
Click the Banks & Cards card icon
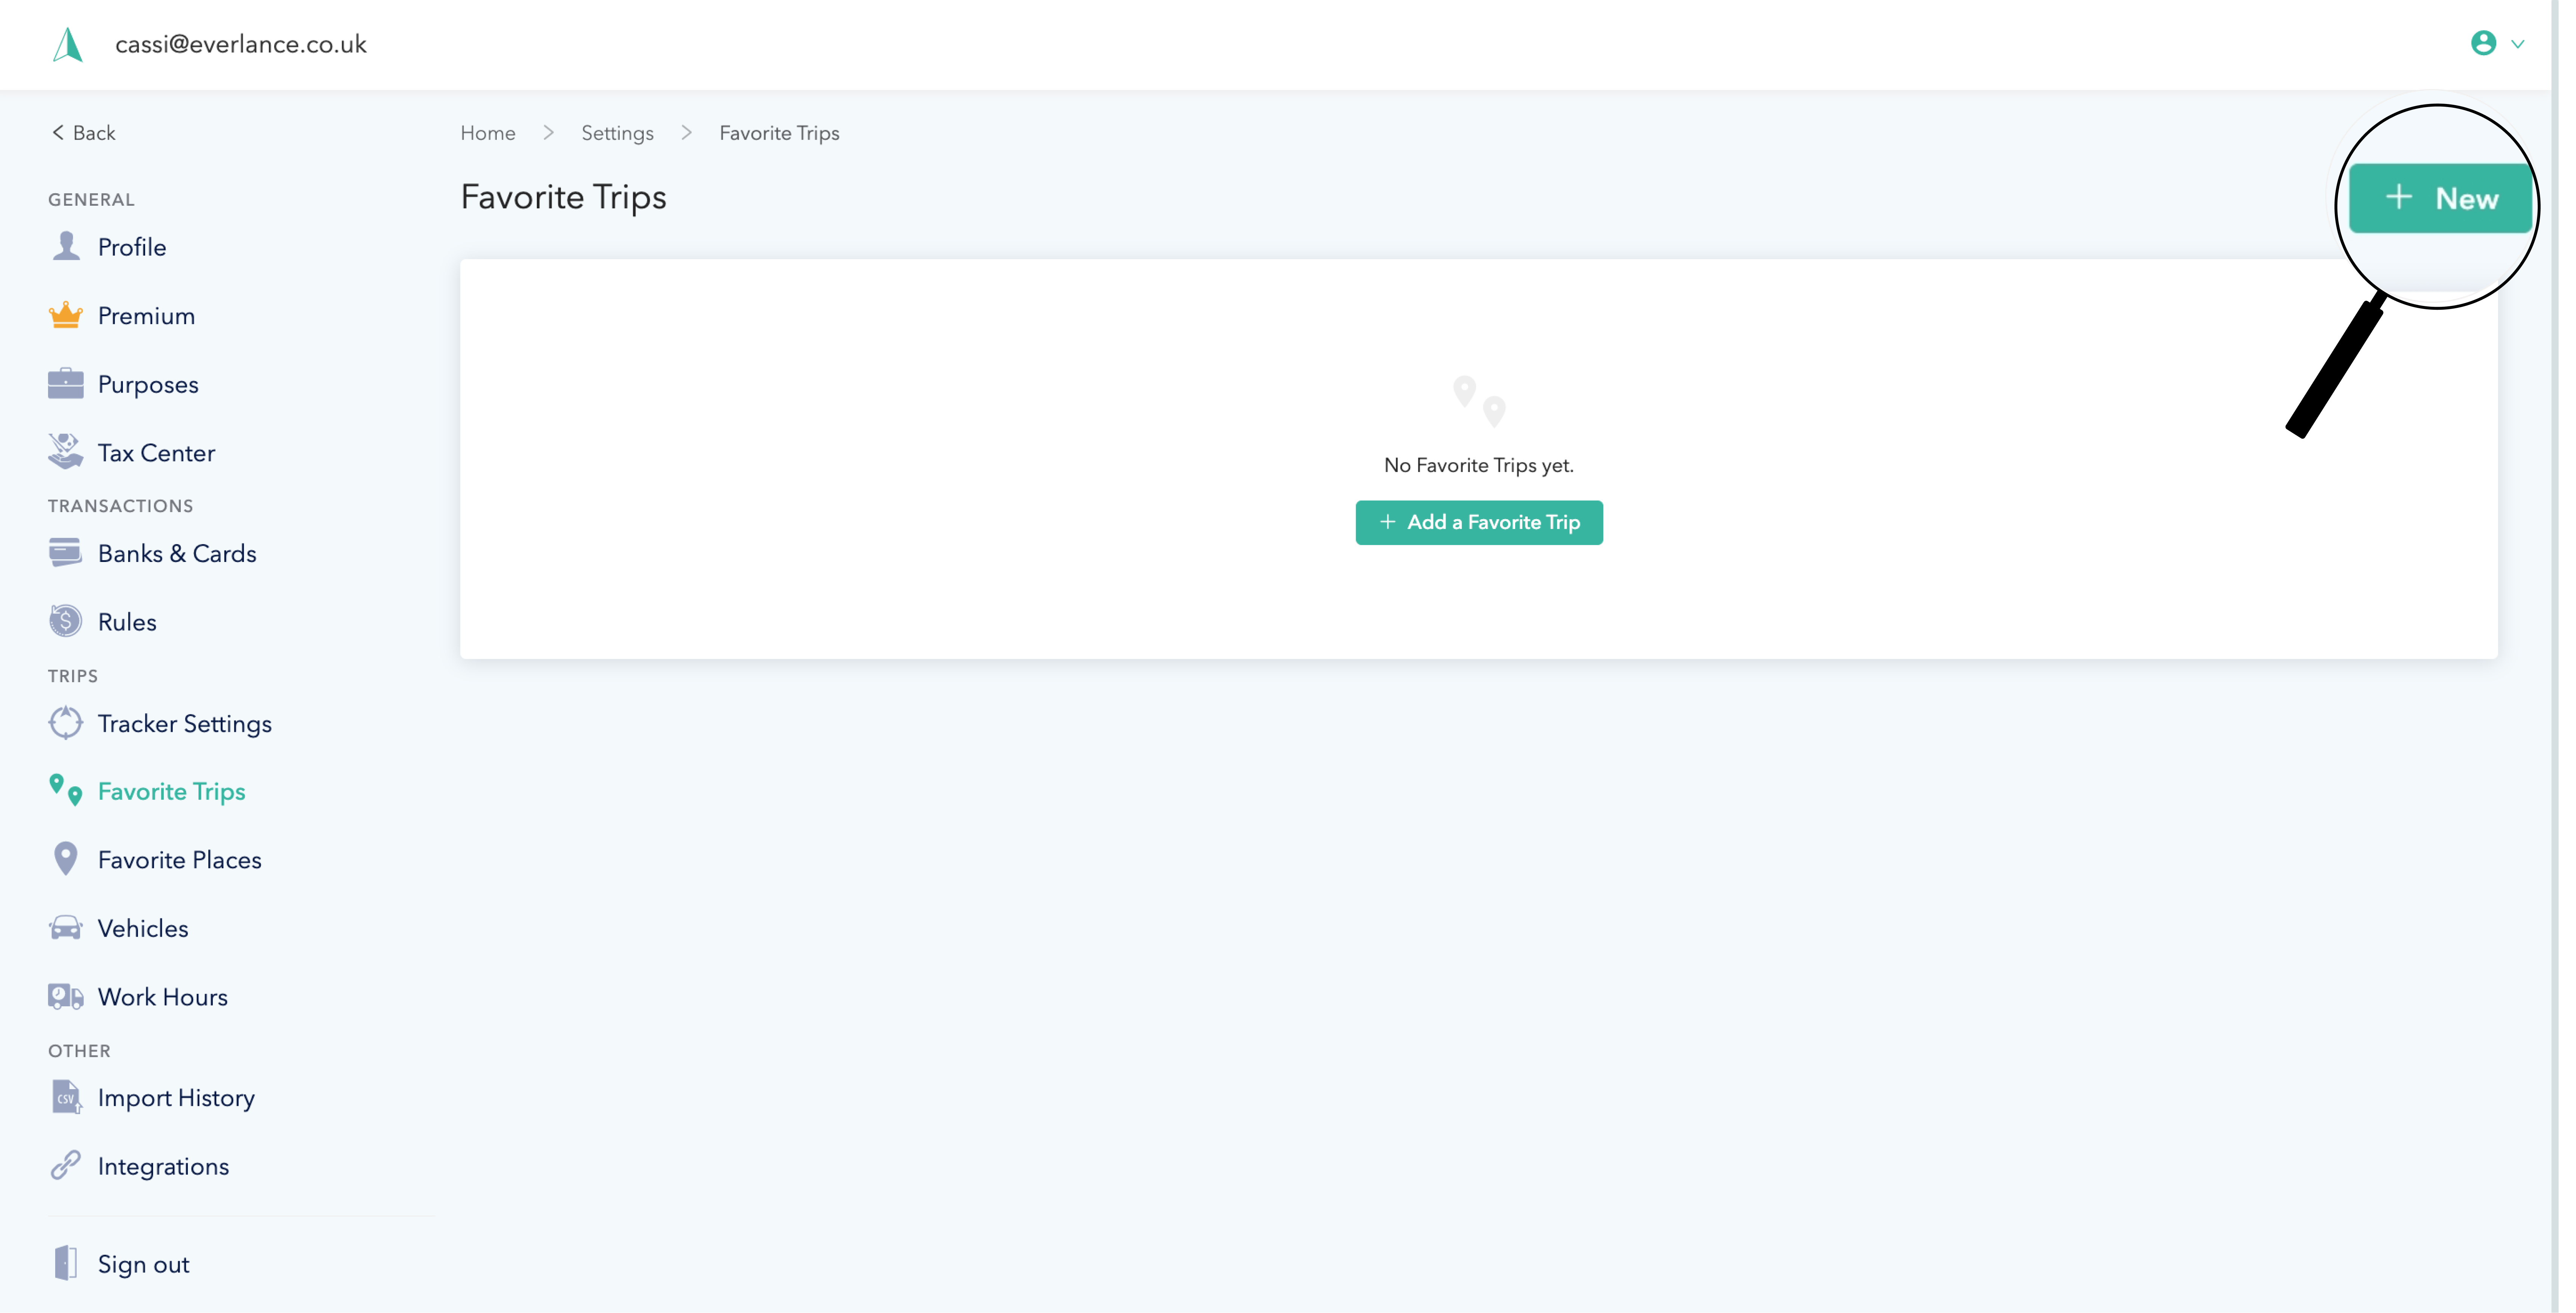[x=66, y=553]
